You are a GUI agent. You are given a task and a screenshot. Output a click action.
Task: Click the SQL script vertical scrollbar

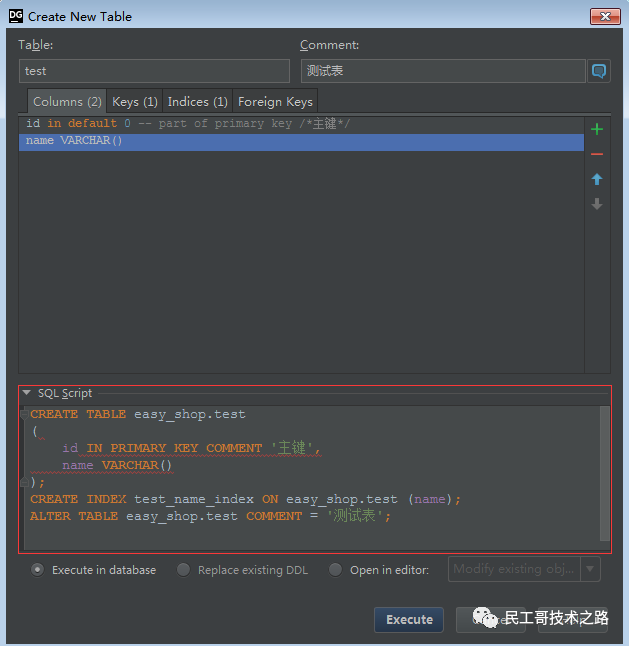click(x=605, y=473)
